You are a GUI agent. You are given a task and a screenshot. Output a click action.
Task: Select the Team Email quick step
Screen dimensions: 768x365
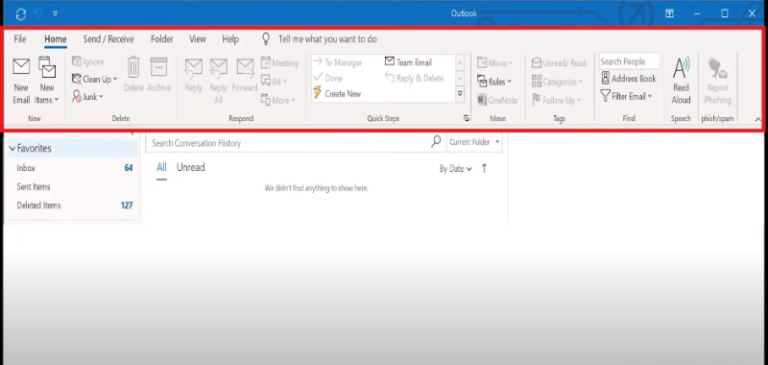tap(408, 62)
